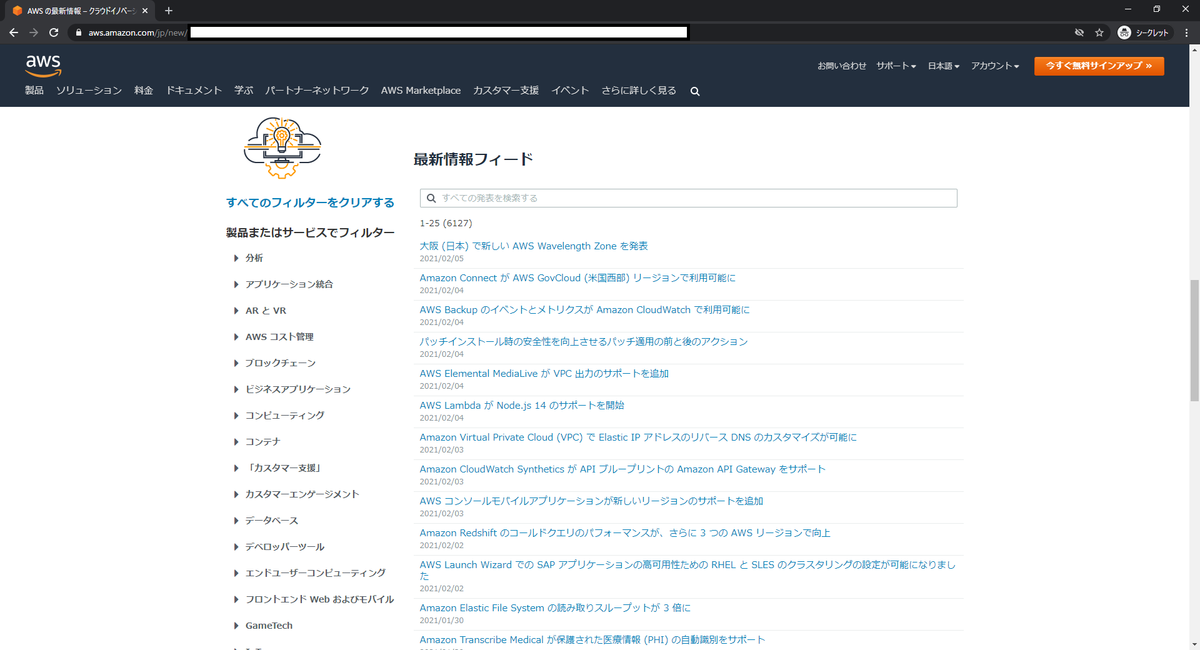This screenshot has height=650, width=1200.
Task: Open the サポート dropdown menu
Action: point(896,66)
